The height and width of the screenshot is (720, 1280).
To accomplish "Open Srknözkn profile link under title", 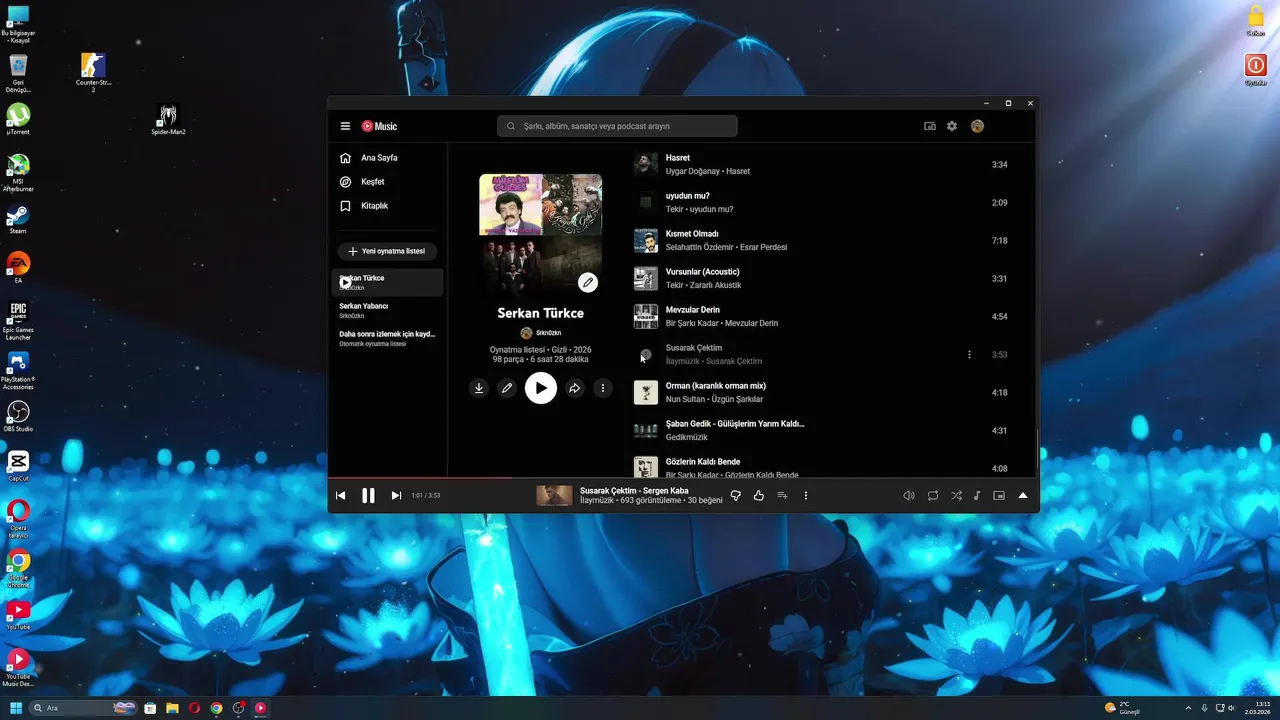I will 541,333.
